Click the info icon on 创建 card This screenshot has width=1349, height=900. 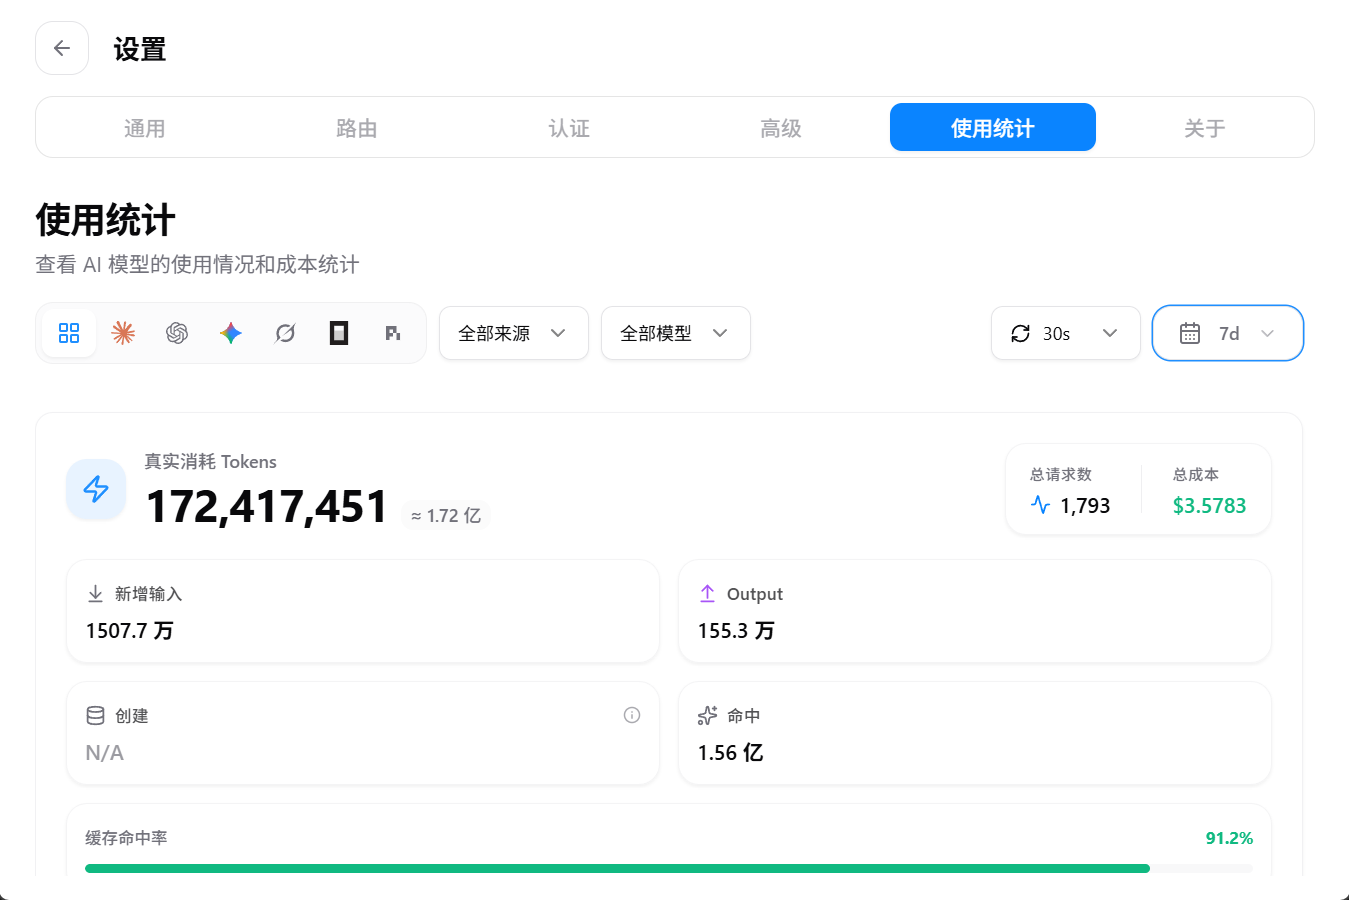[632, 715]
